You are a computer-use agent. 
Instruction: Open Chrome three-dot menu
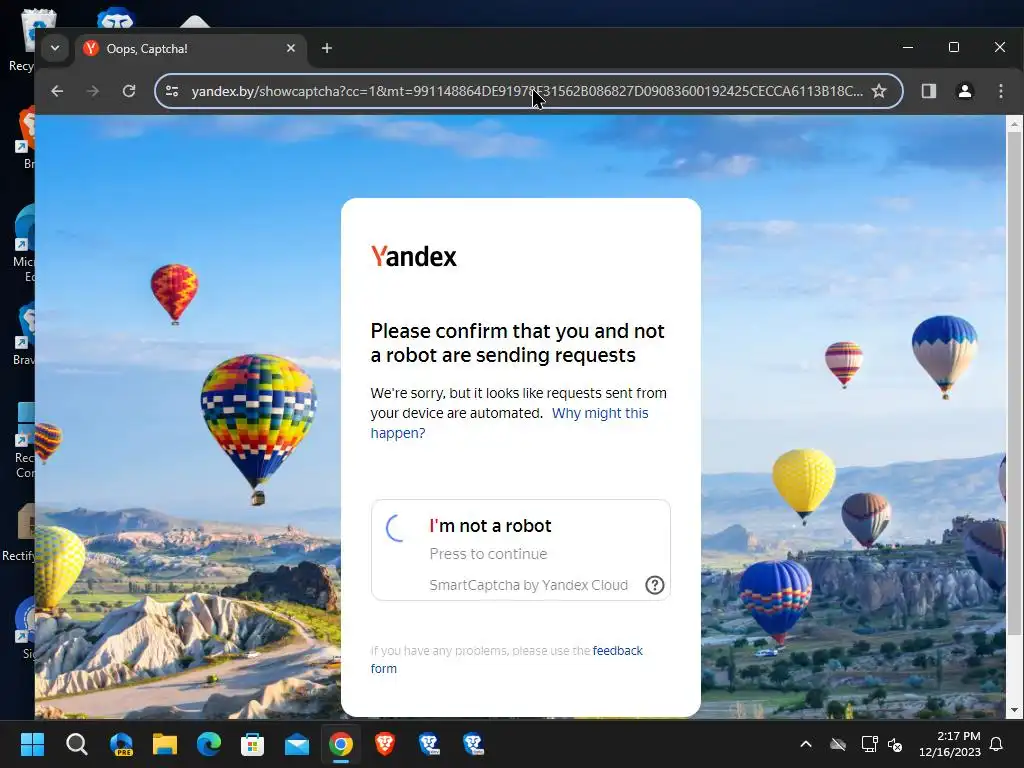click(1000, 91)
